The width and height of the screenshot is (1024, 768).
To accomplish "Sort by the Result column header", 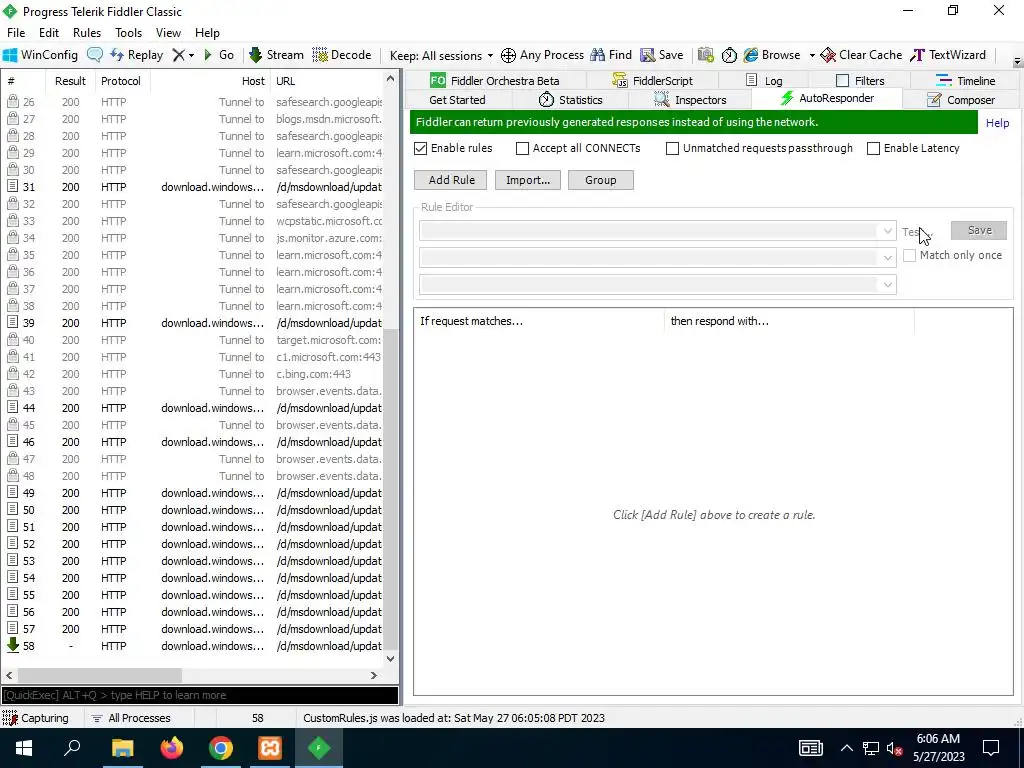I will click(71, 81).
